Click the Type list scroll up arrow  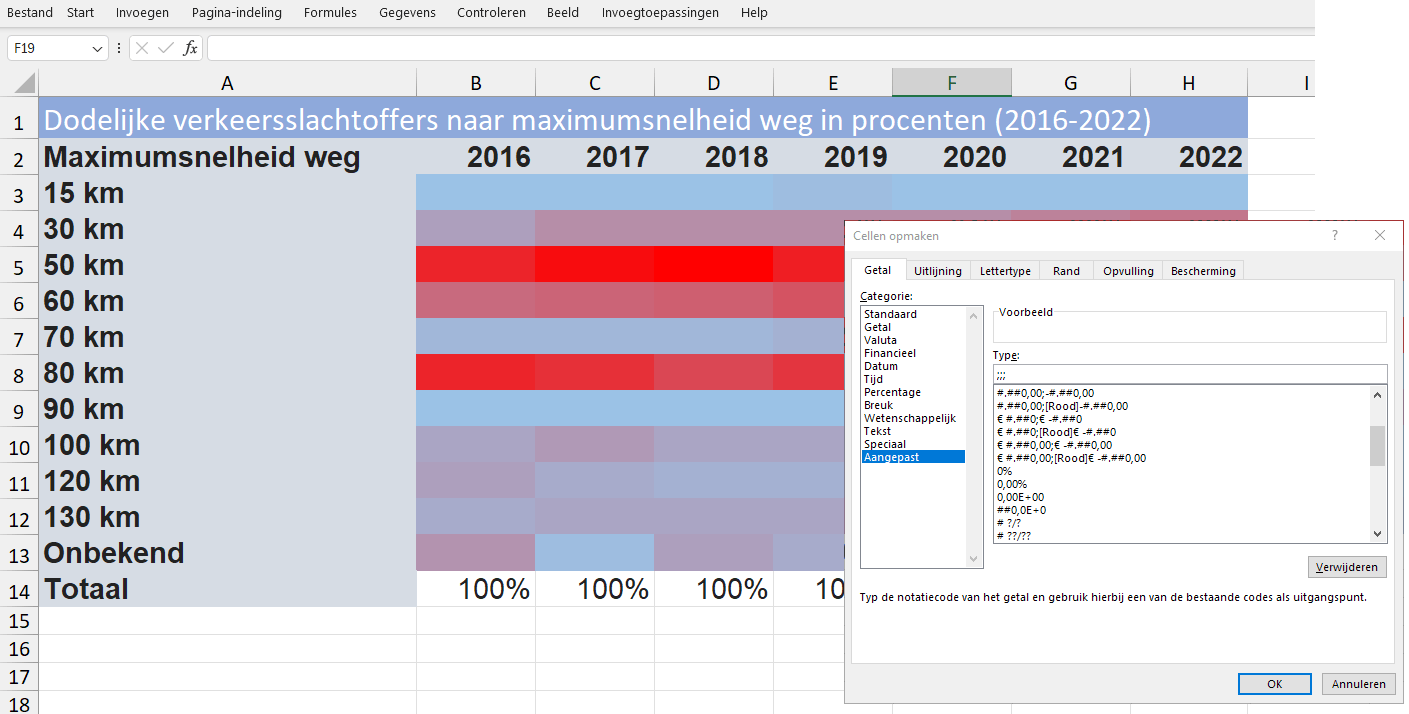click(x=1378, y=395)
